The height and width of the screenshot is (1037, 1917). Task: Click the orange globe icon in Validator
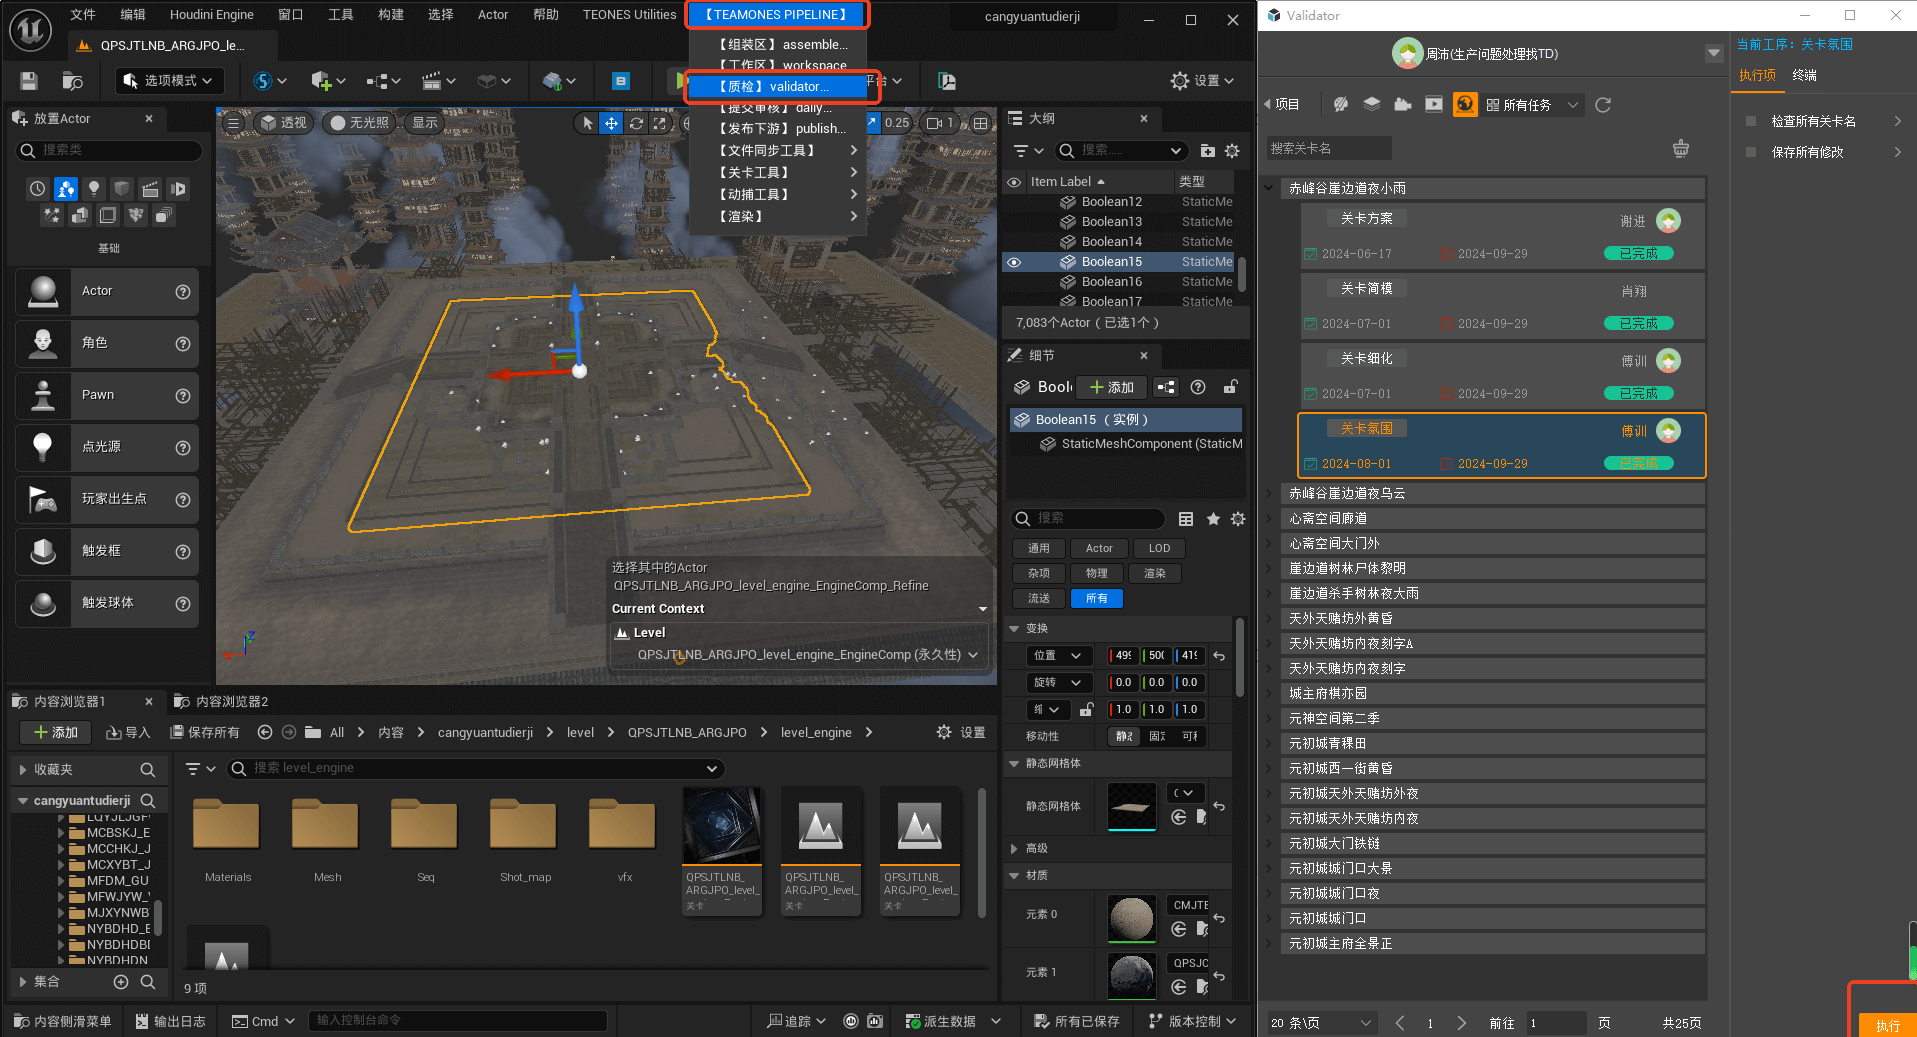coord(1465,104)
